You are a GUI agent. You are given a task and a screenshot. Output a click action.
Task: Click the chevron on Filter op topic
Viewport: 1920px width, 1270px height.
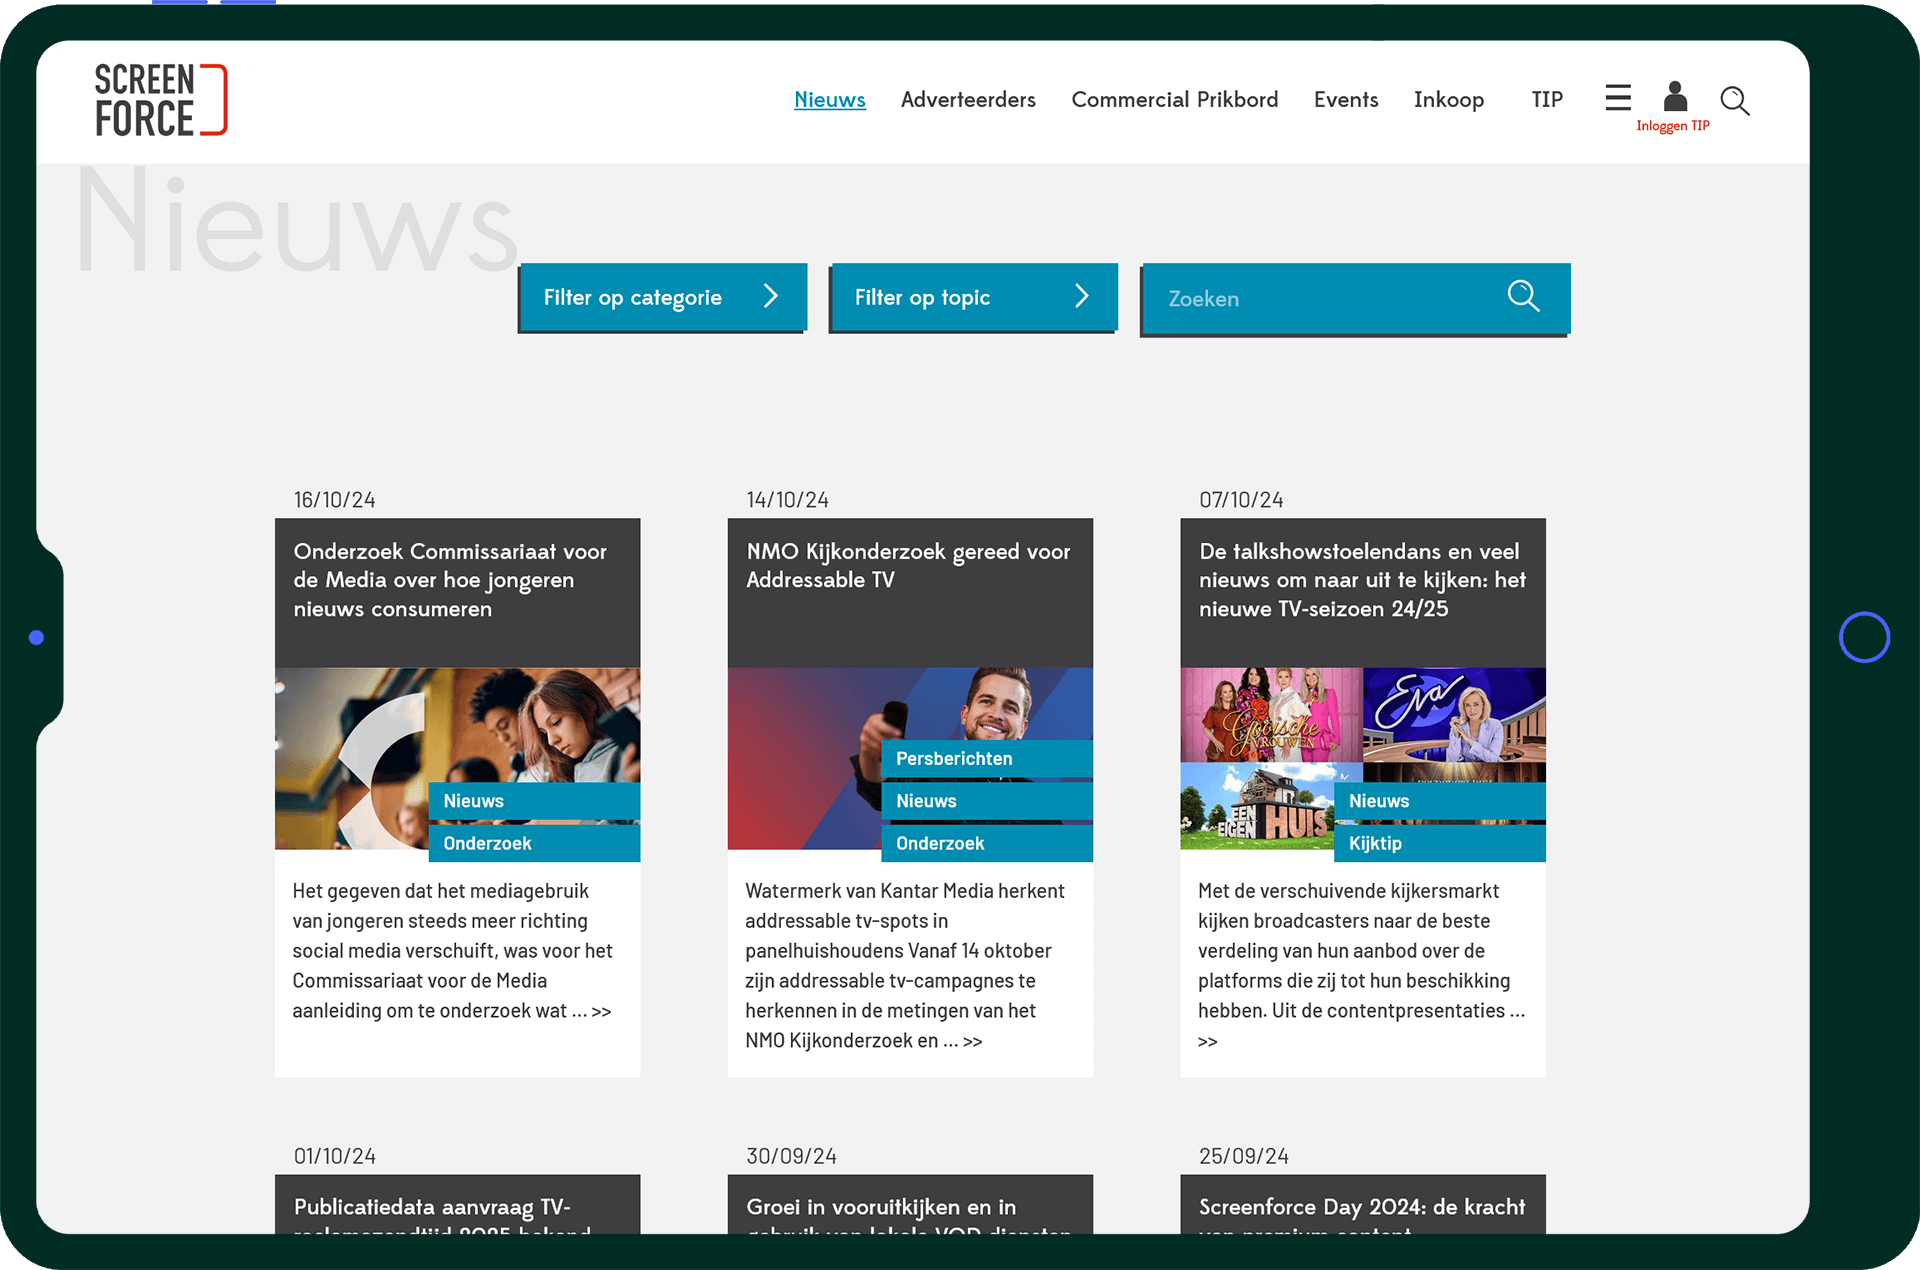1081,296
